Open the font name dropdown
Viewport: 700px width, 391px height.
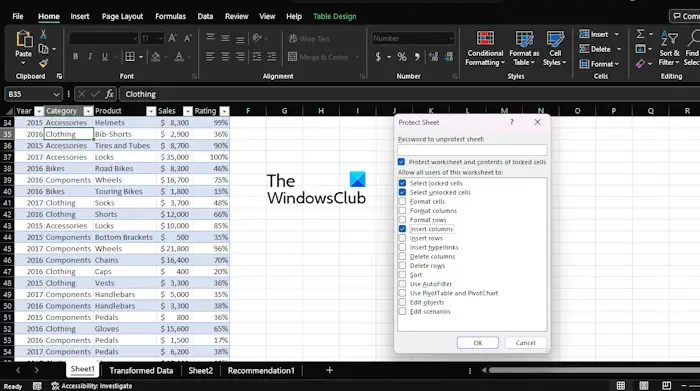pos(135,38)
